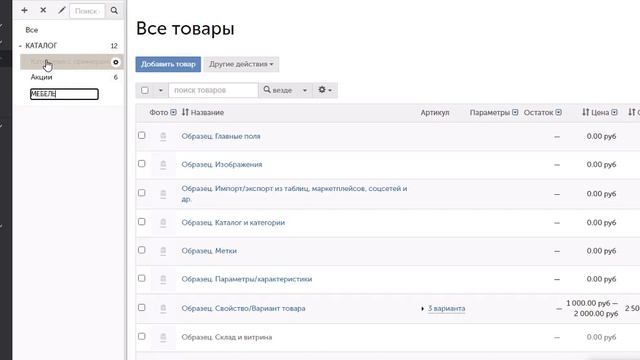Click the pencil edit category icon
This screenshot has width=640, height=360.
coord(62,10)
